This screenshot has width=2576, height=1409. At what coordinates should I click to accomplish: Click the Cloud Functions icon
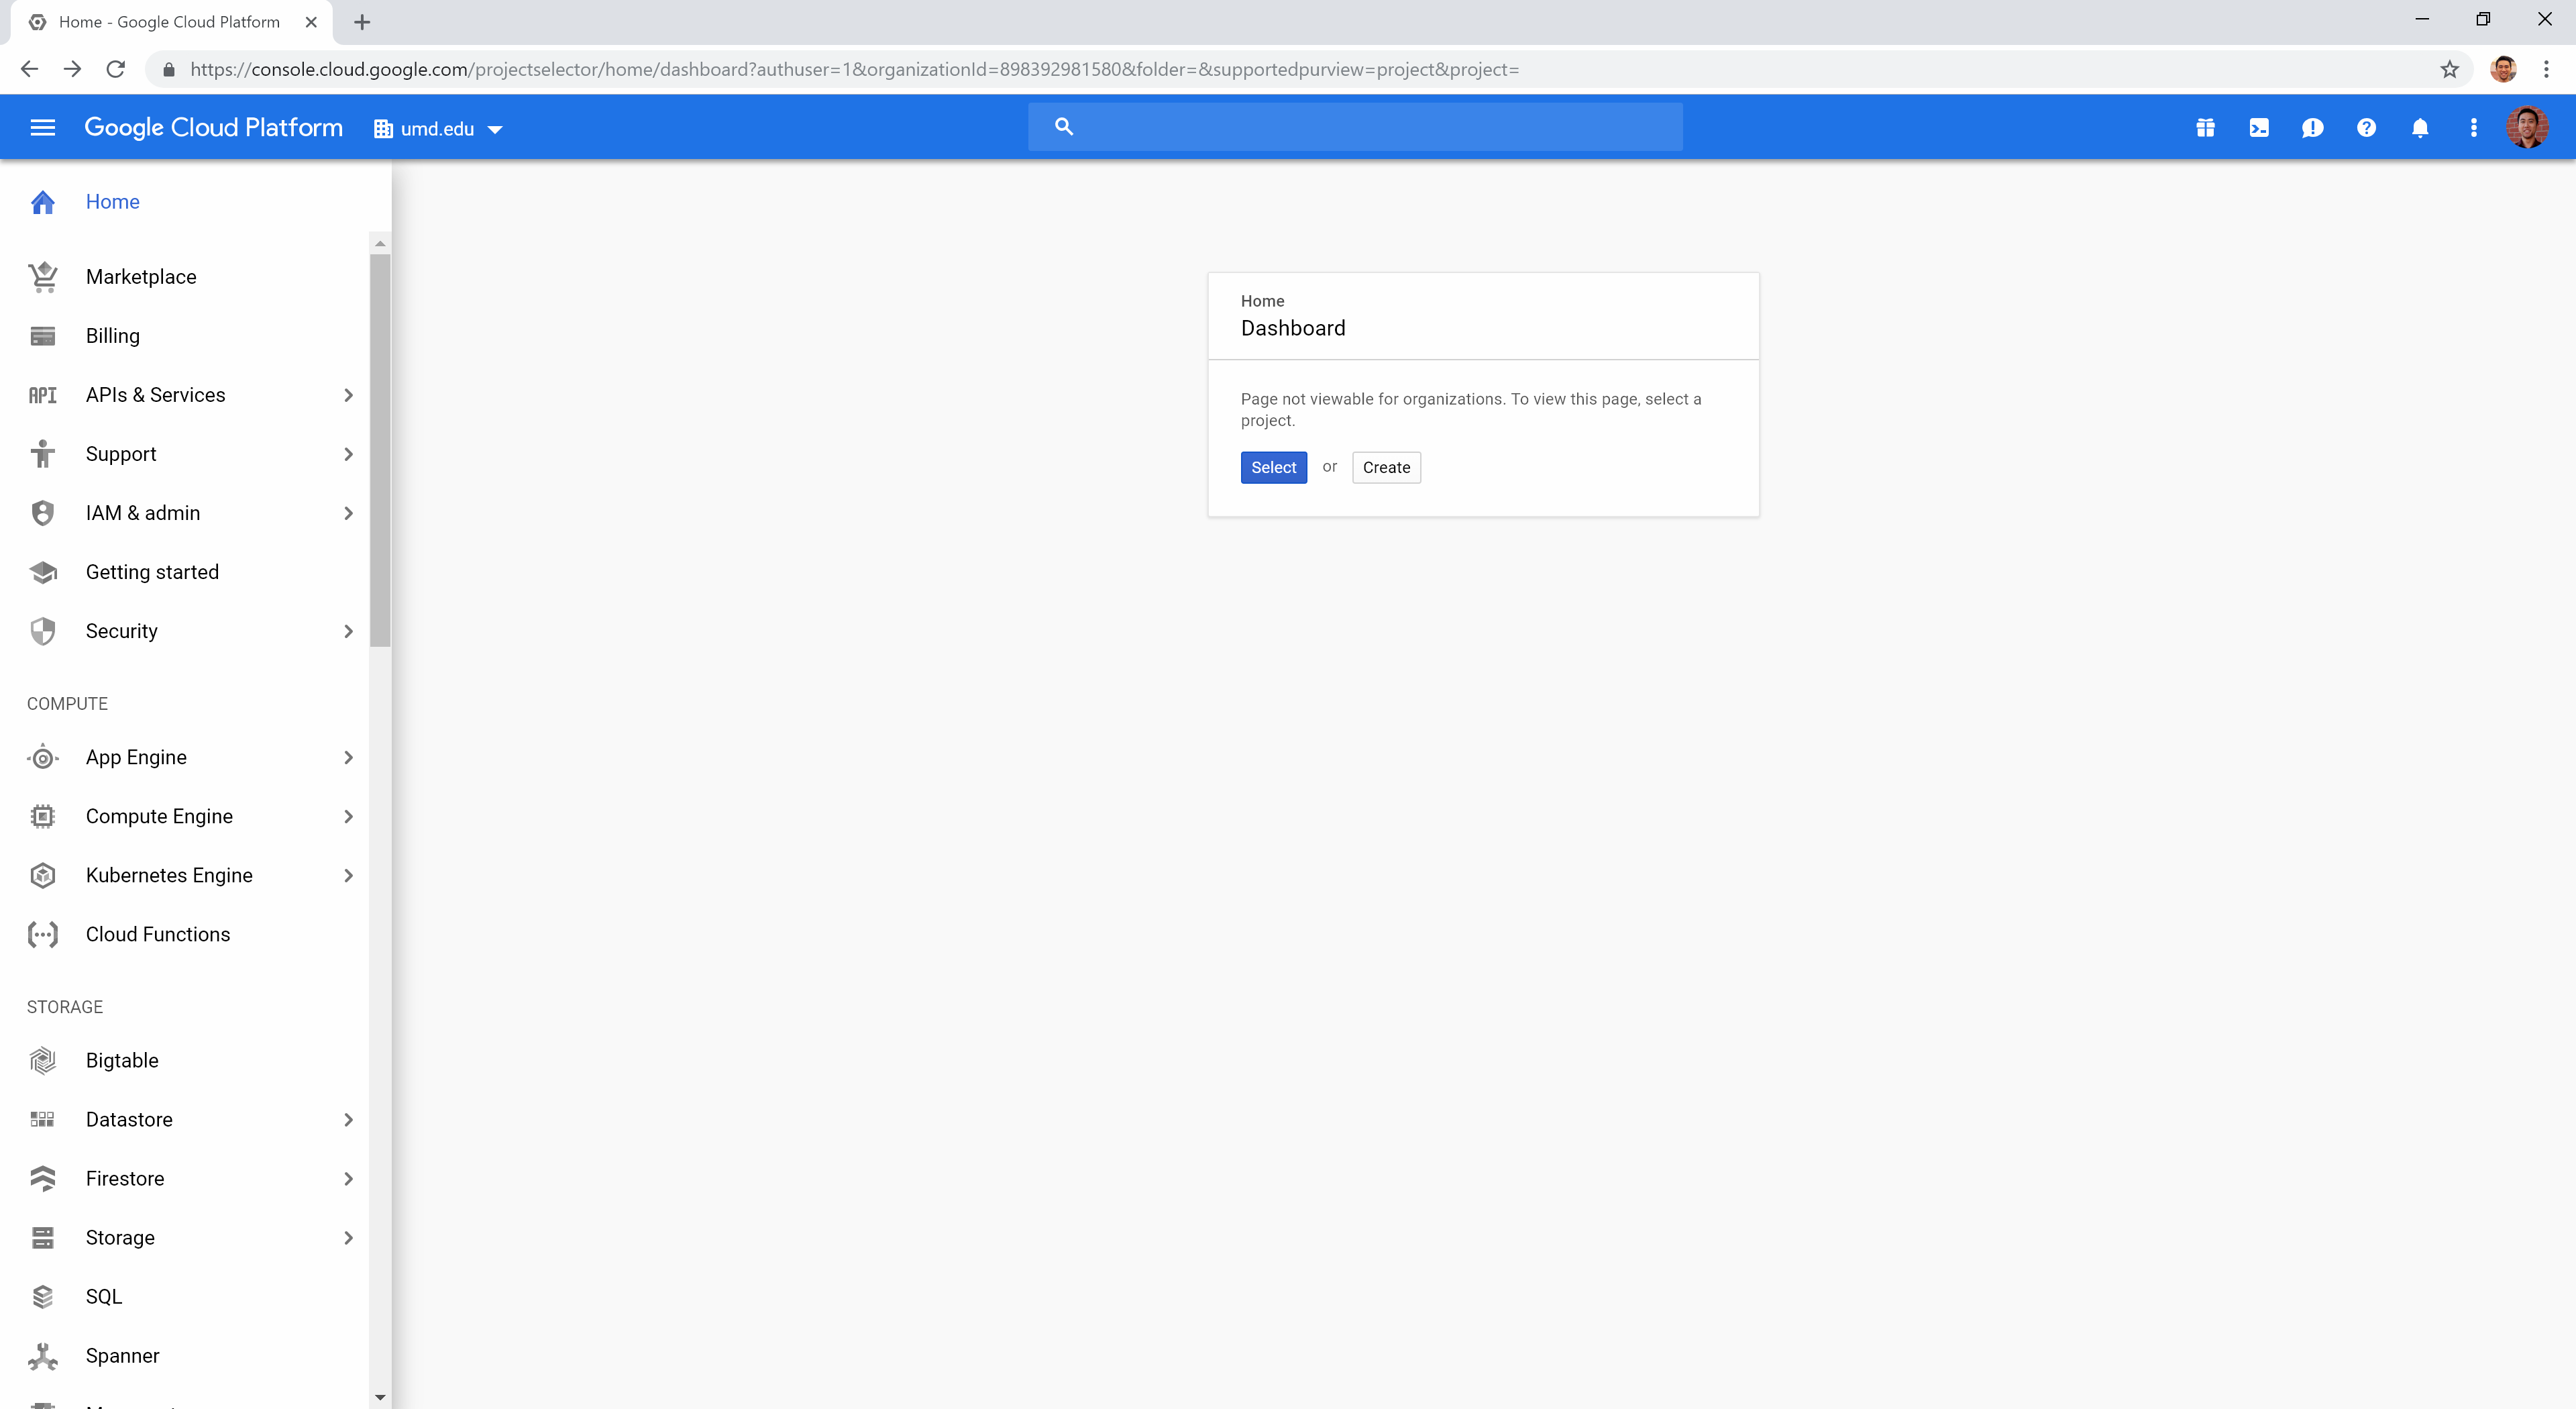pos(42,934)
